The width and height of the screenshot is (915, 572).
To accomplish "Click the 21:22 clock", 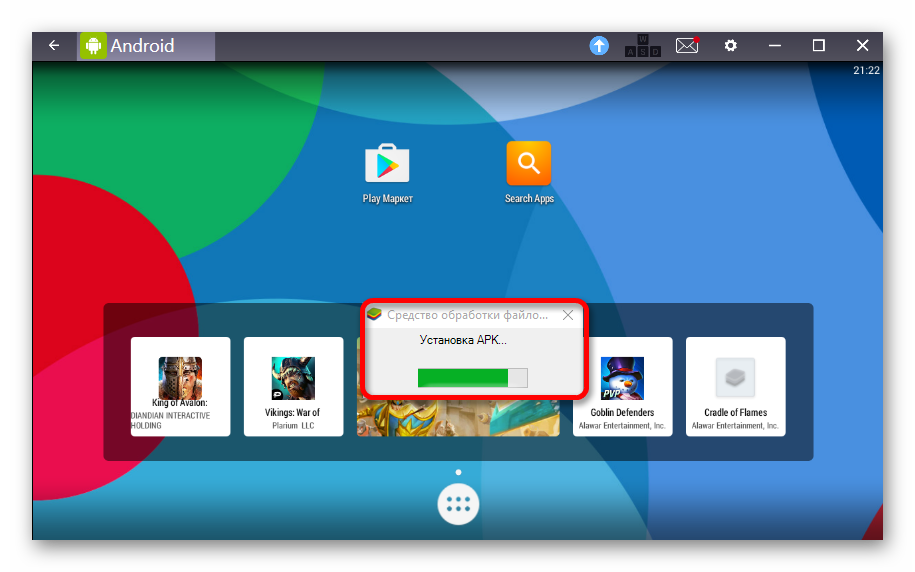I will [865, 71].
